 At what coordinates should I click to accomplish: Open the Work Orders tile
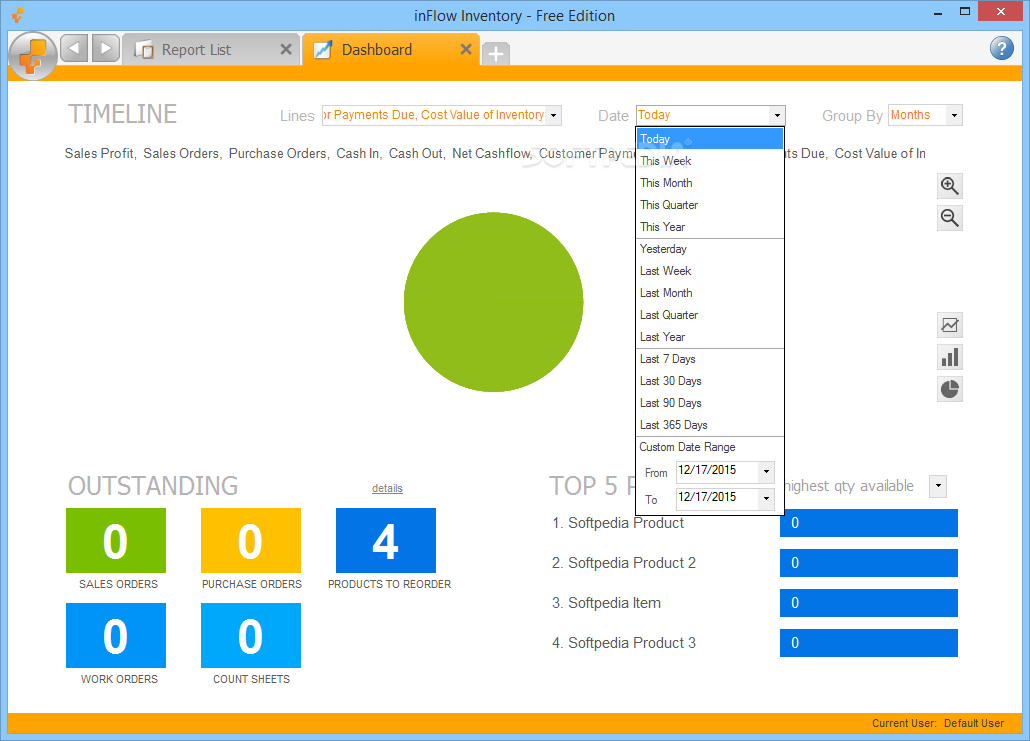point(116,635)
